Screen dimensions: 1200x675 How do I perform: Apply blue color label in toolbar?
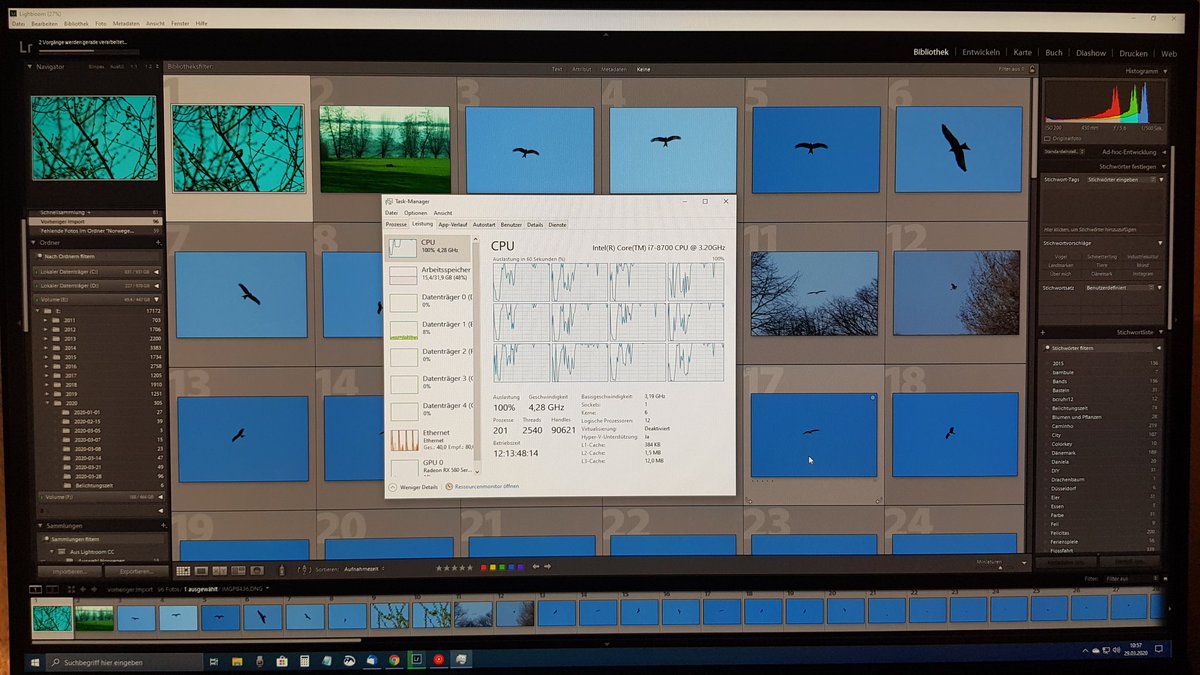coord(511,568)
